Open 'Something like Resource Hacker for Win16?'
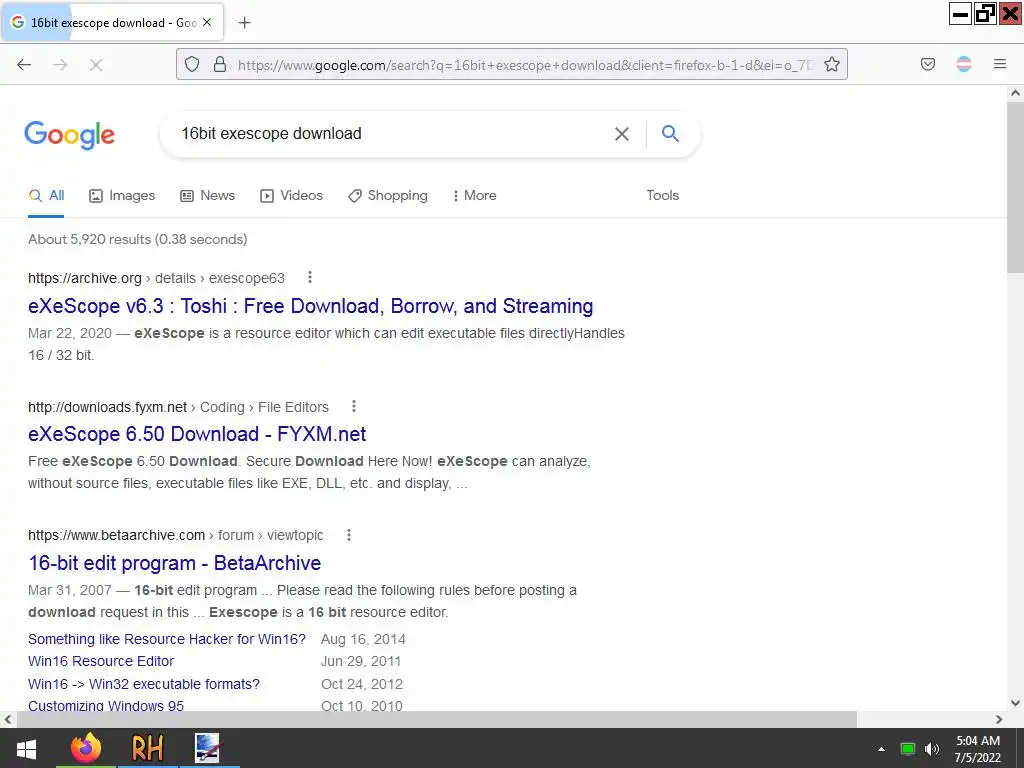The image size is (1024, 768). [167, 639]
